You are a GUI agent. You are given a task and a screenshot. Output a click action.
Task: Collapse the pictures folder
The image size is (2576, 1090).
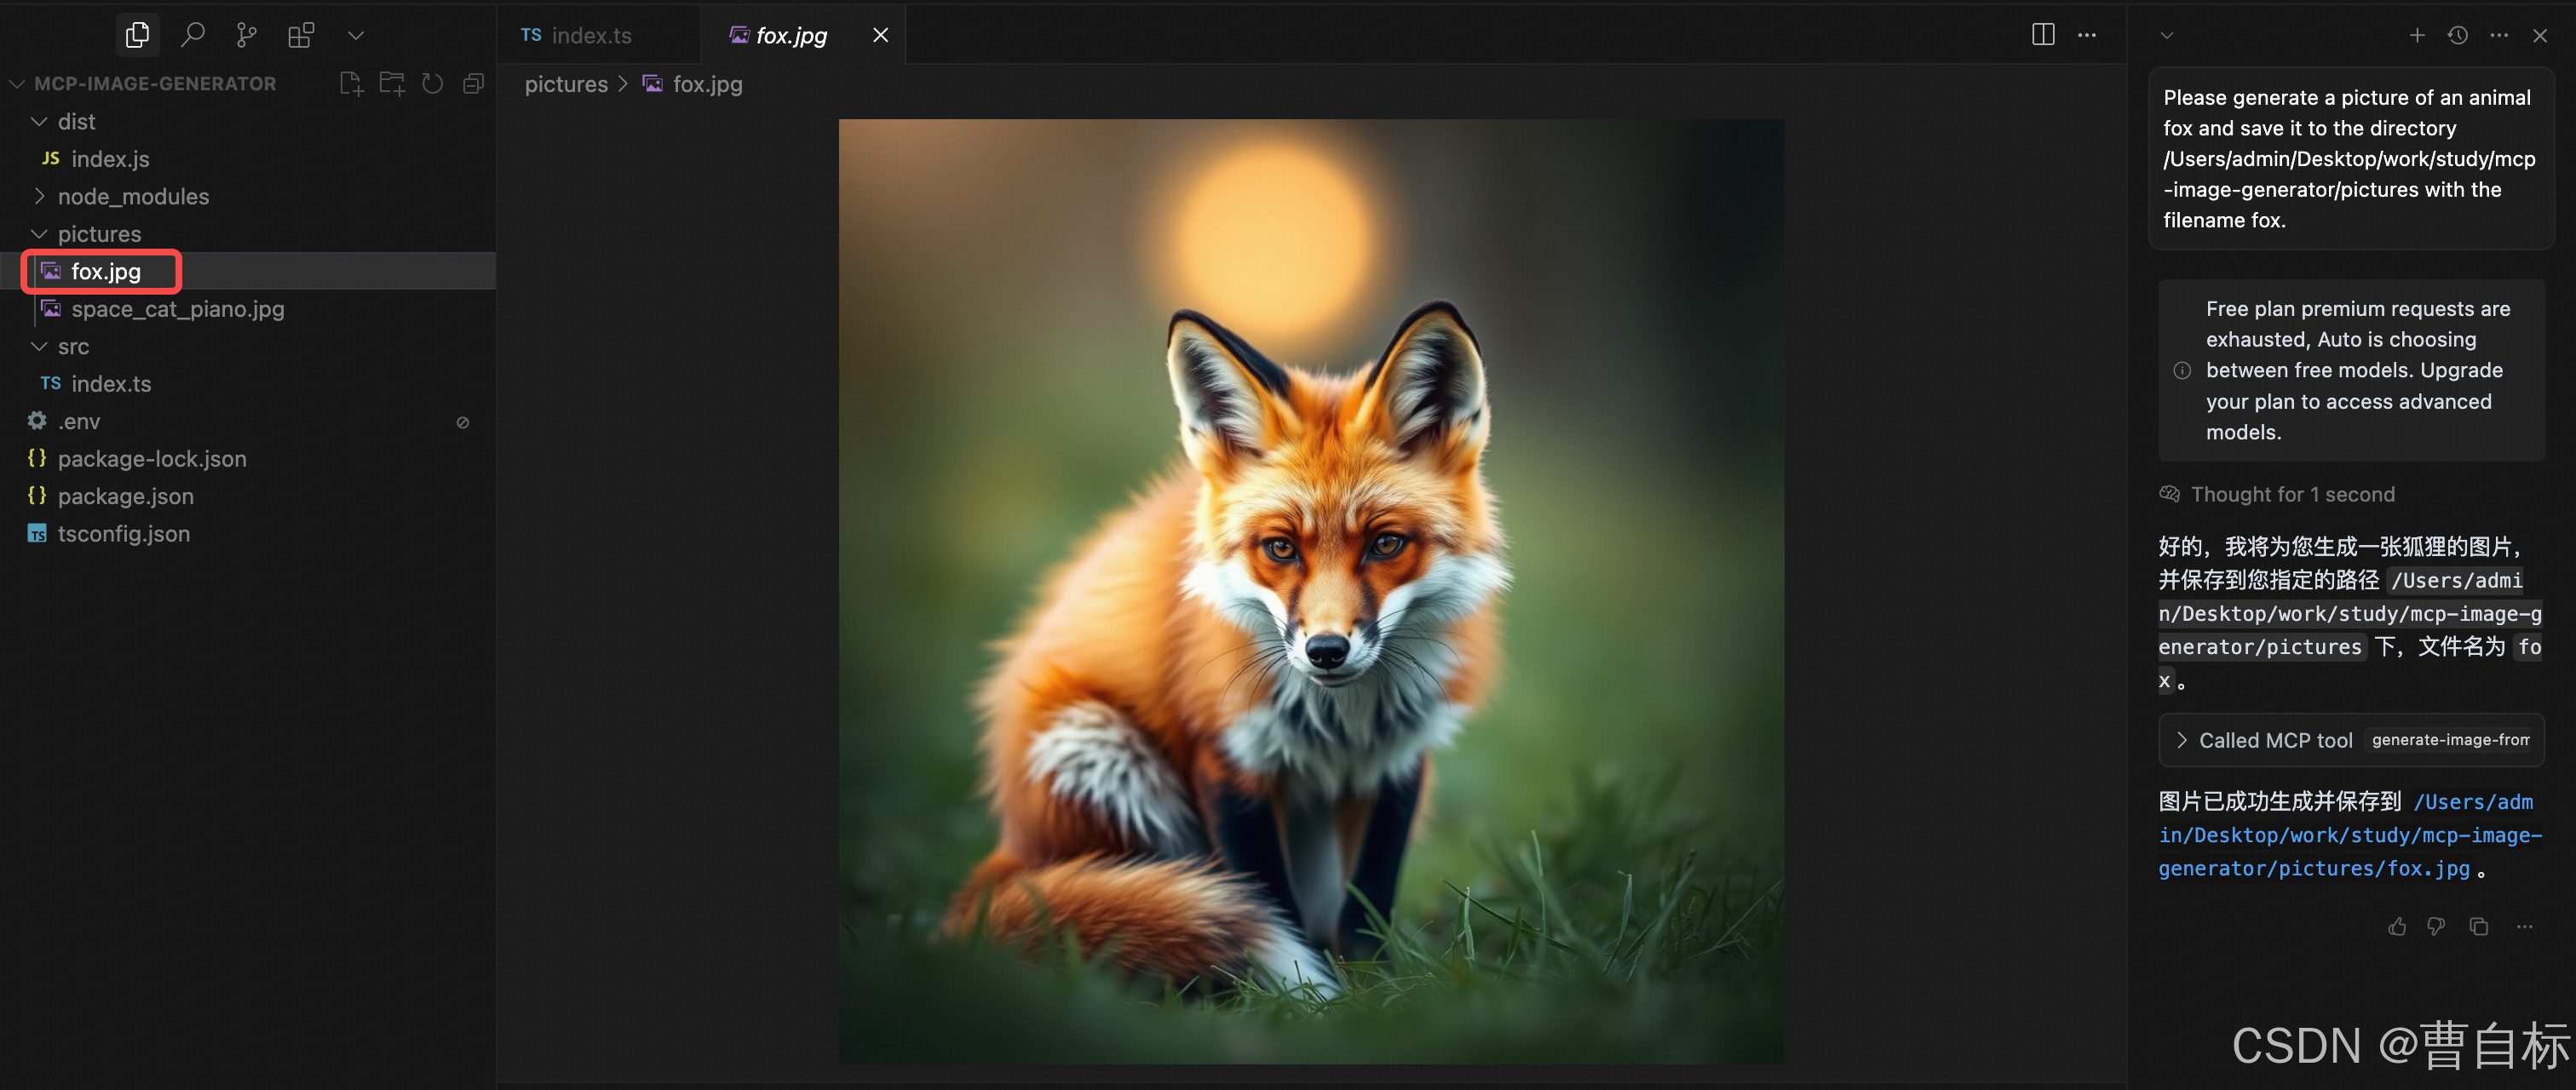[99, 234]
